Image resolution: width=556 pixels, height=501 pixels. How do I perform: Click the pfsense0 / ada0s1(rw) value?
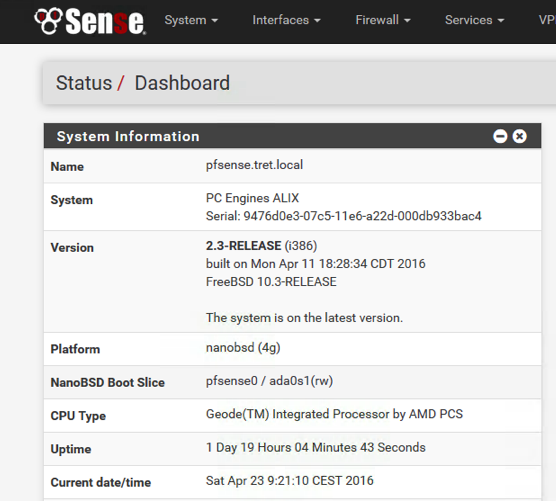269,381
